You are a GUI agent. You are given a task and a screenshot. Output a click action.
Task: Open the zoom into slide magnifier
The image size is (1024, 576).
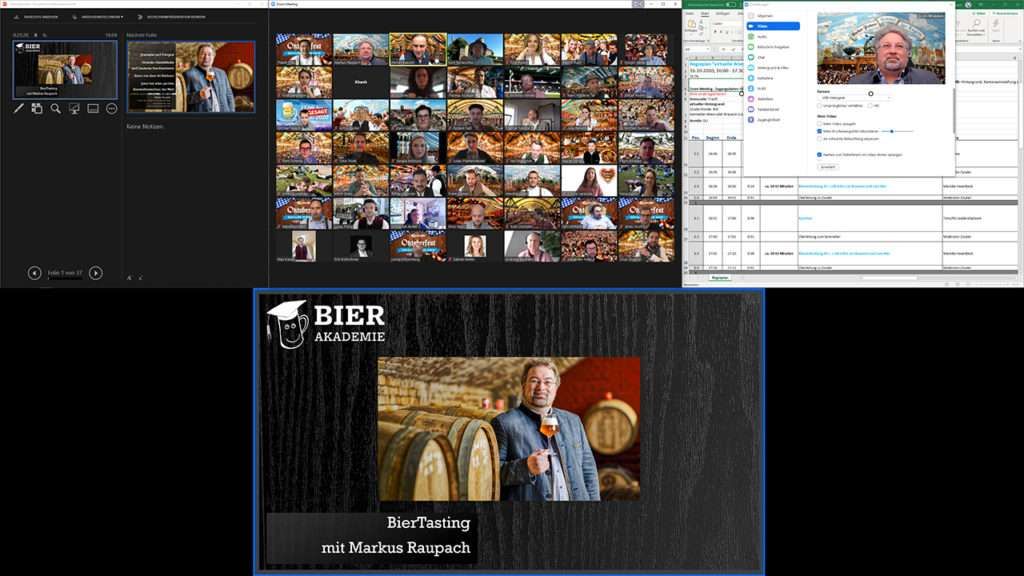click(56, 108)
